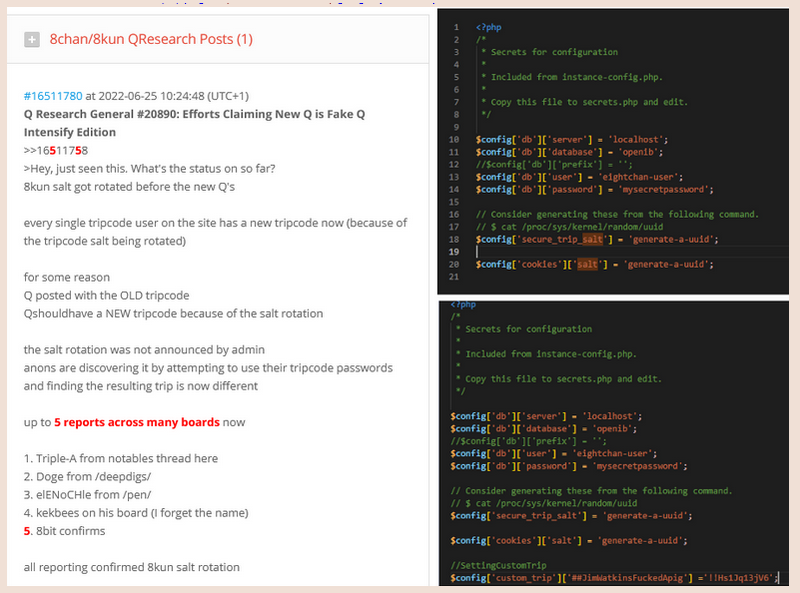The image size is (800, 593).
Task: Click the line 'the salt rotation was not announced by admin'
Action: click(x=144, y=350)
